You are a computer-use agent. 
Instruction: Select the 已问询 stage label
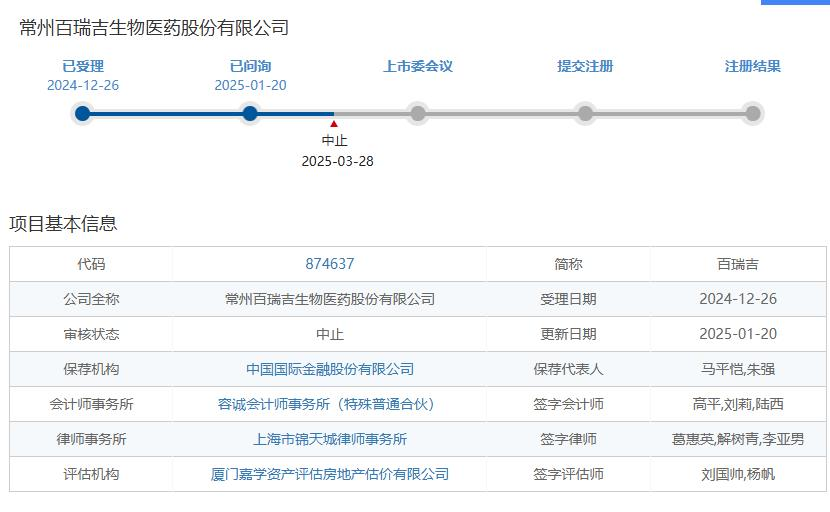(x=250, y=66)
